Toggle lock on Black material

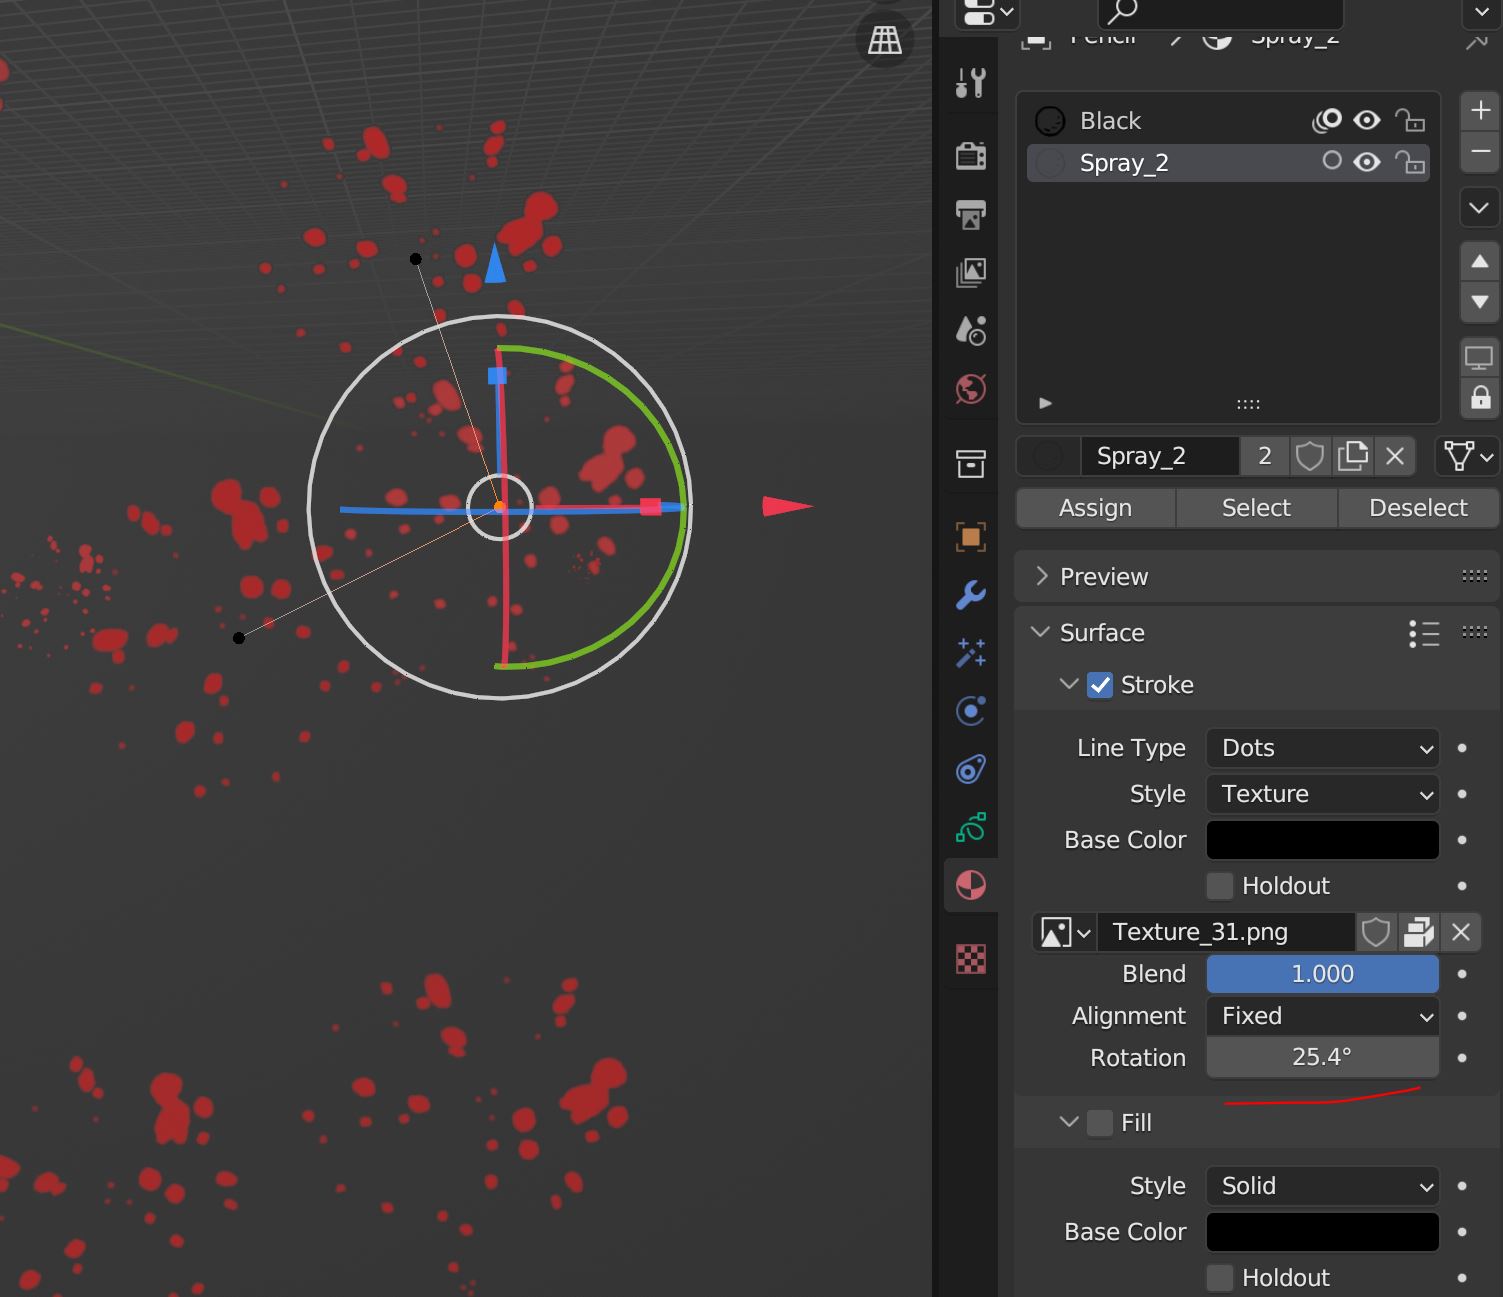point(1410,120)
